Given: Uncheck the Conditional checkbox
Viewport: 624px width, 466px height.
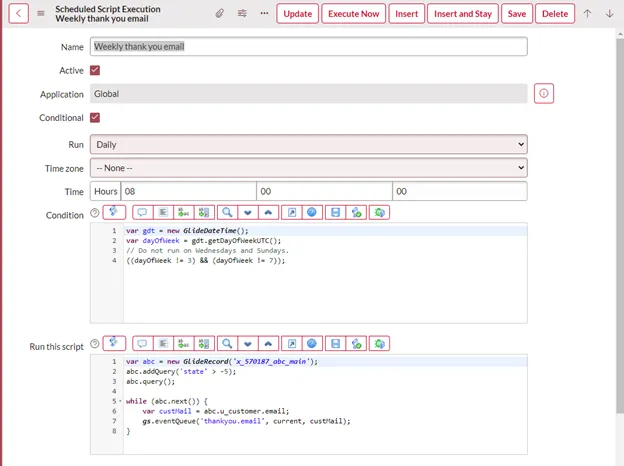Looking at the screenshot, I should point(95,118).
